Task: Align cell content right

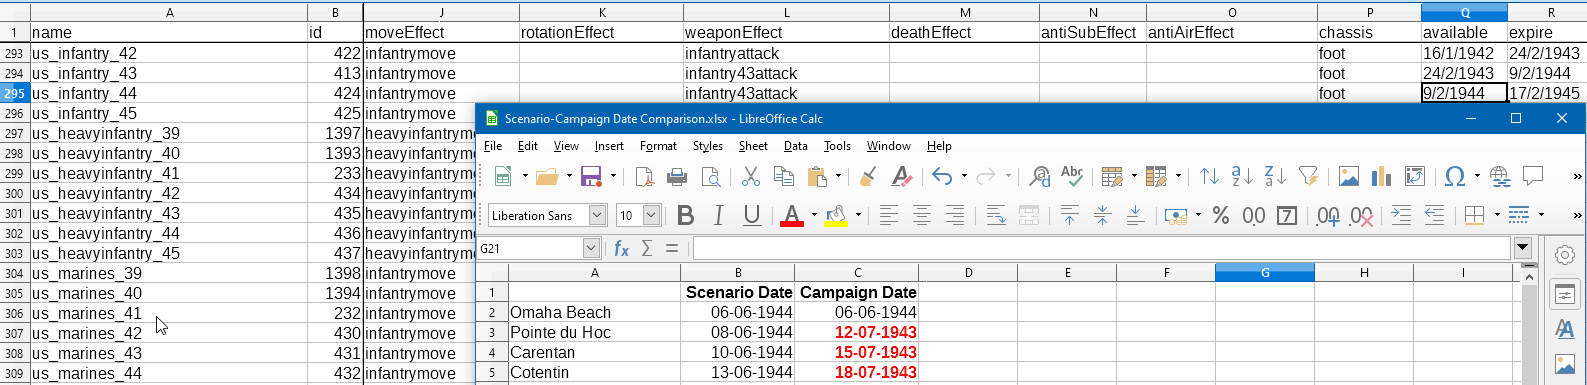Action: [x=954, y=215]
